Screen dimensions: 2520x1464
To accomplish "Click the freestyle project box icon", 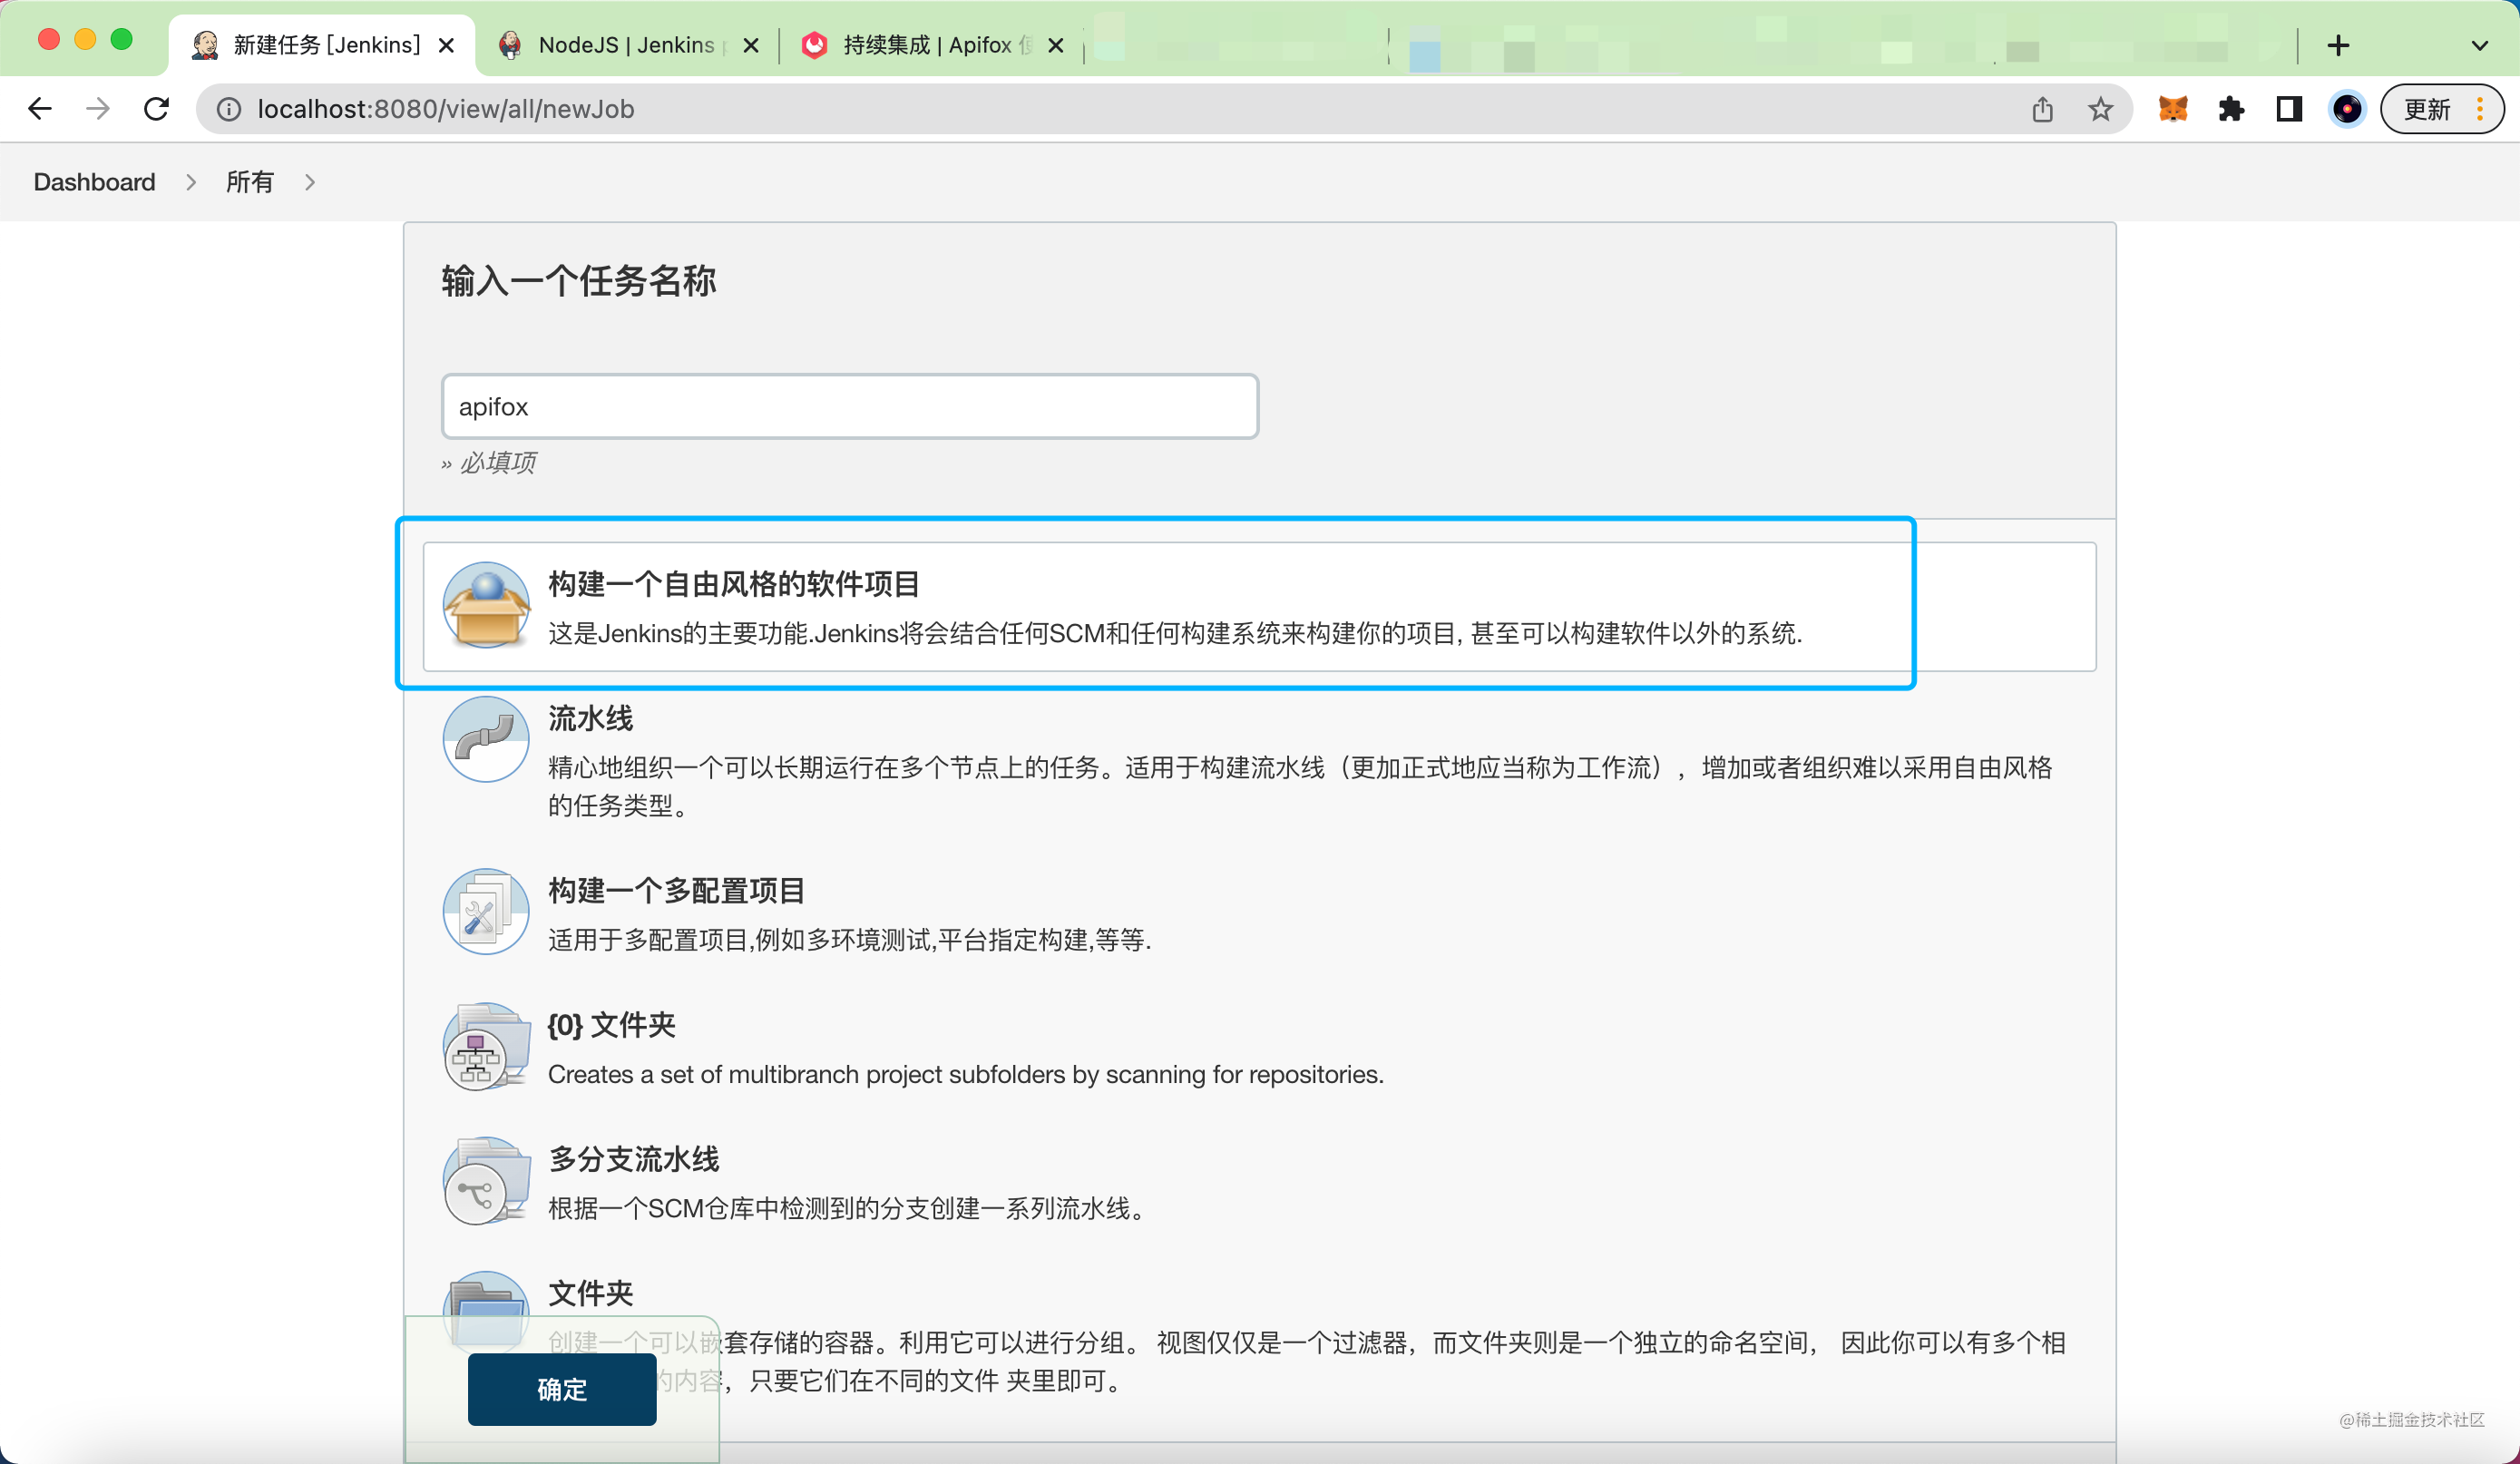I will (486, 605).
